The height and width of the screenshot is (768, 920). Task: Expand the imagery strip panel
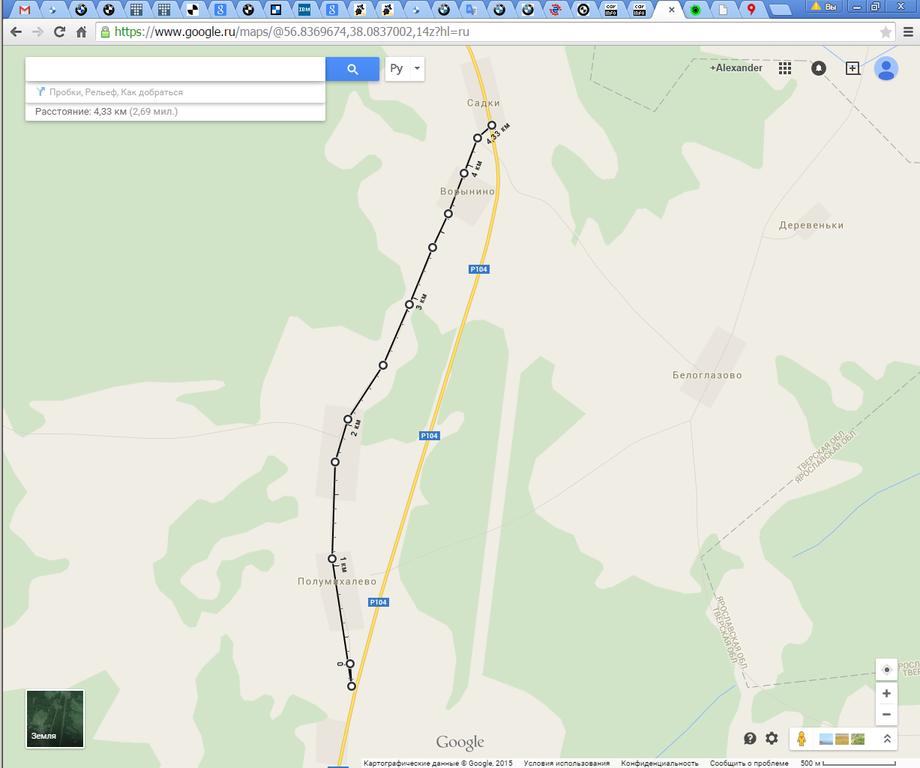[887, 738]
